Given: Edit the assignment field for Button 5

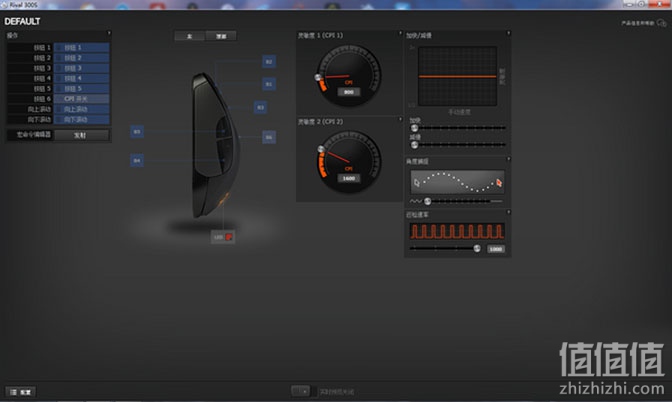Looking at the screenshot, I should 81,89.
